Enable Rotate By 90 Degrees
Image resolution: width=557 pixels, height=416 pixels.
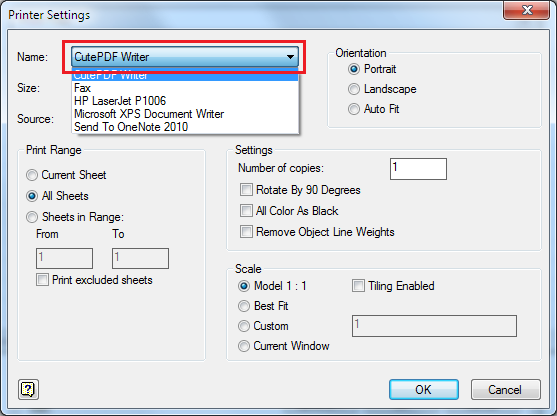[246, 190]
